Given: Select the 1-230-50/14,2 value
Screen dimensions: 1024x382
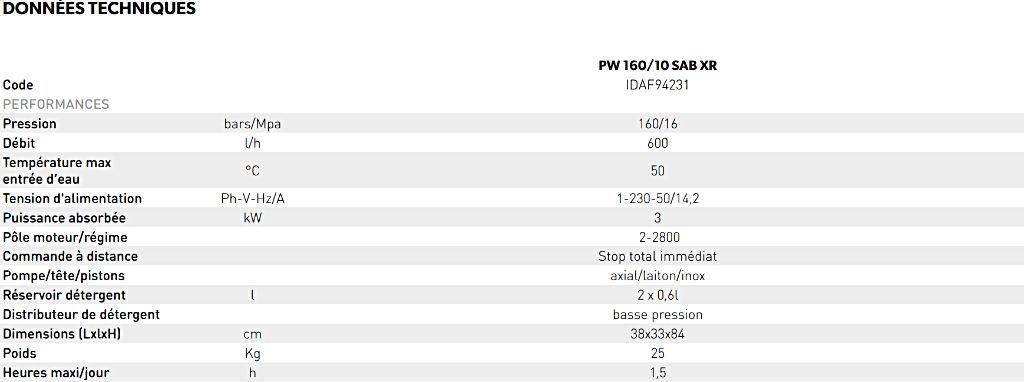Looking at the screenshot, I should pyautogui.click(x=658, y=199).
